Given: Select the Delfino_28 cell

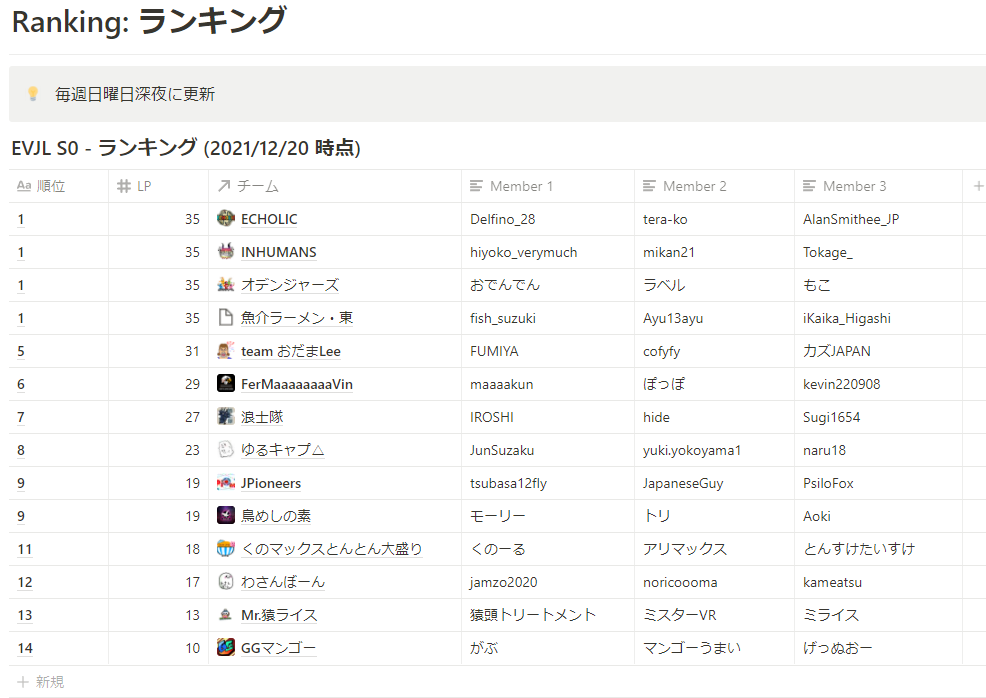Looking at the screenshot, I should [x=548, y=219].
